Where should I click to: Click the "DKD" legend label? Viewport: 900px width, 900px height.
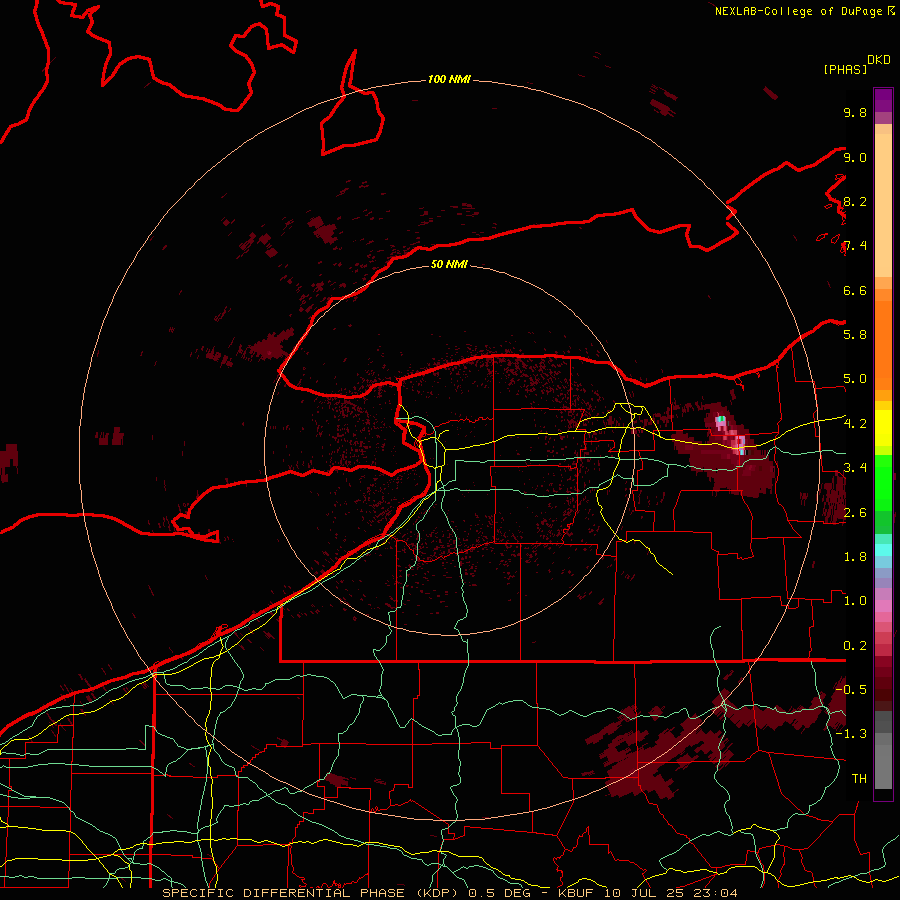879,60
